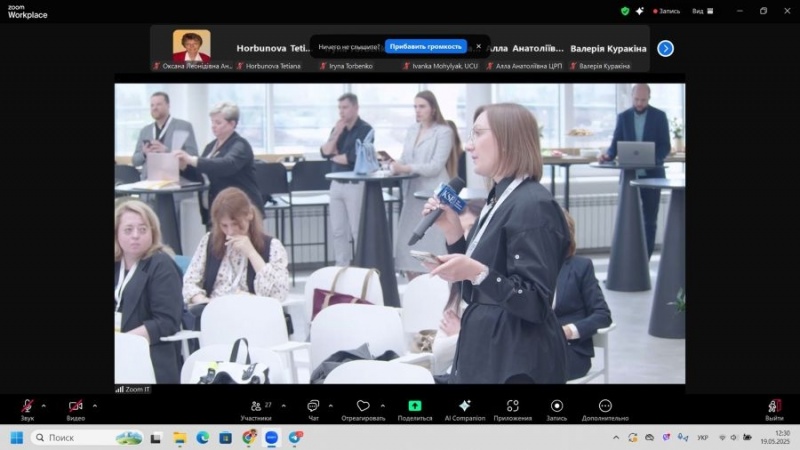Click the green encryption shield icon
The width and height of the screenshot is (800, 450).
pos(625,11)
